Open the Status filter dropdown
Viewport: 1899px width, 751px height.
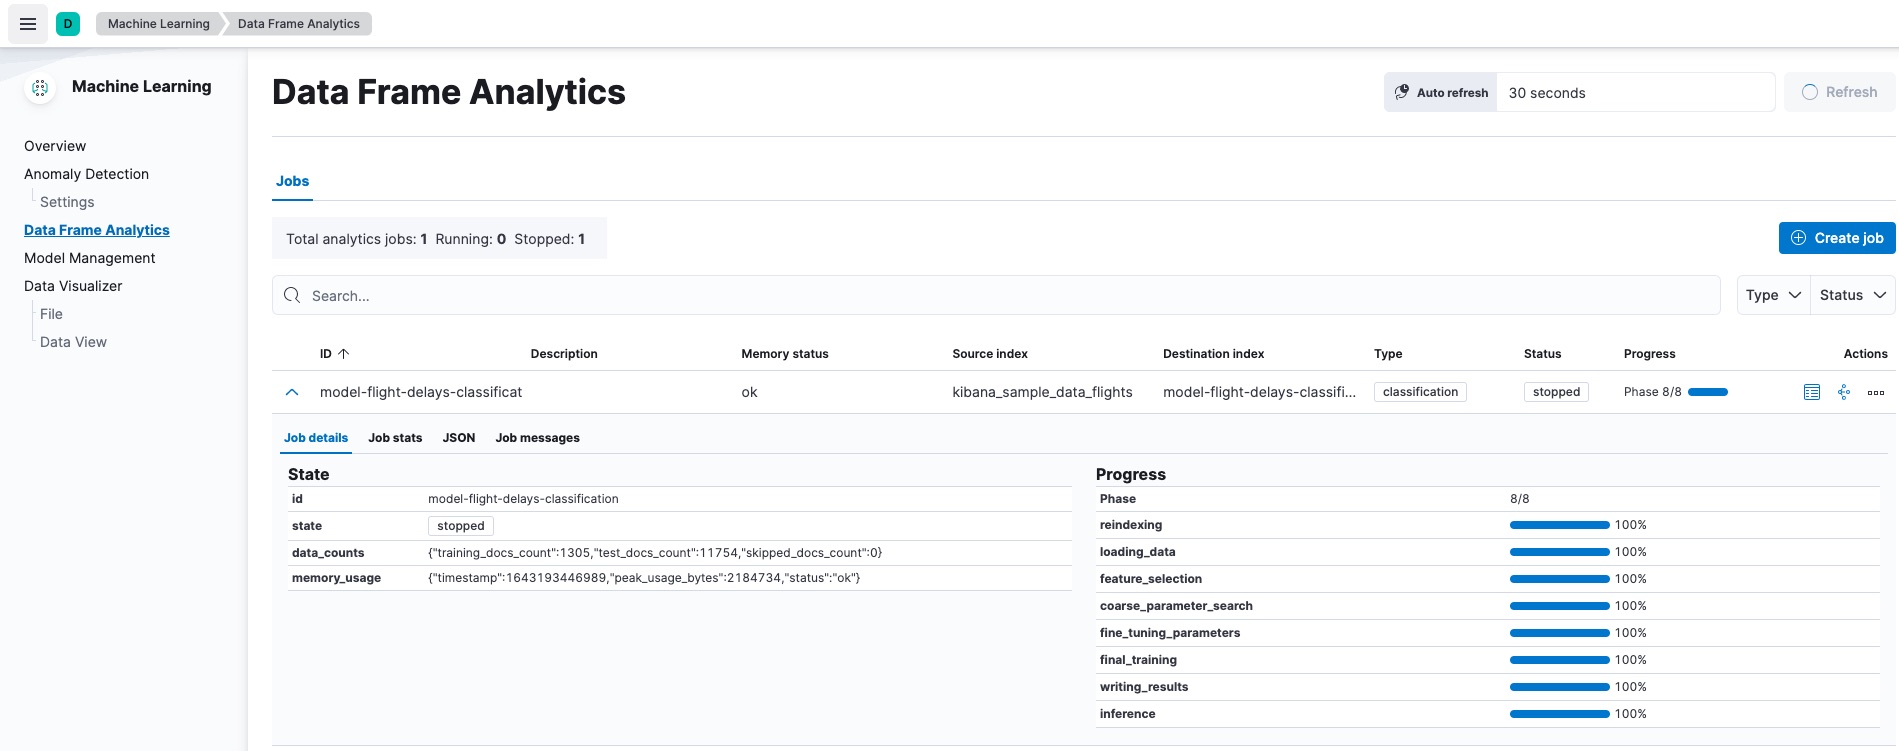coord(1852,295)
